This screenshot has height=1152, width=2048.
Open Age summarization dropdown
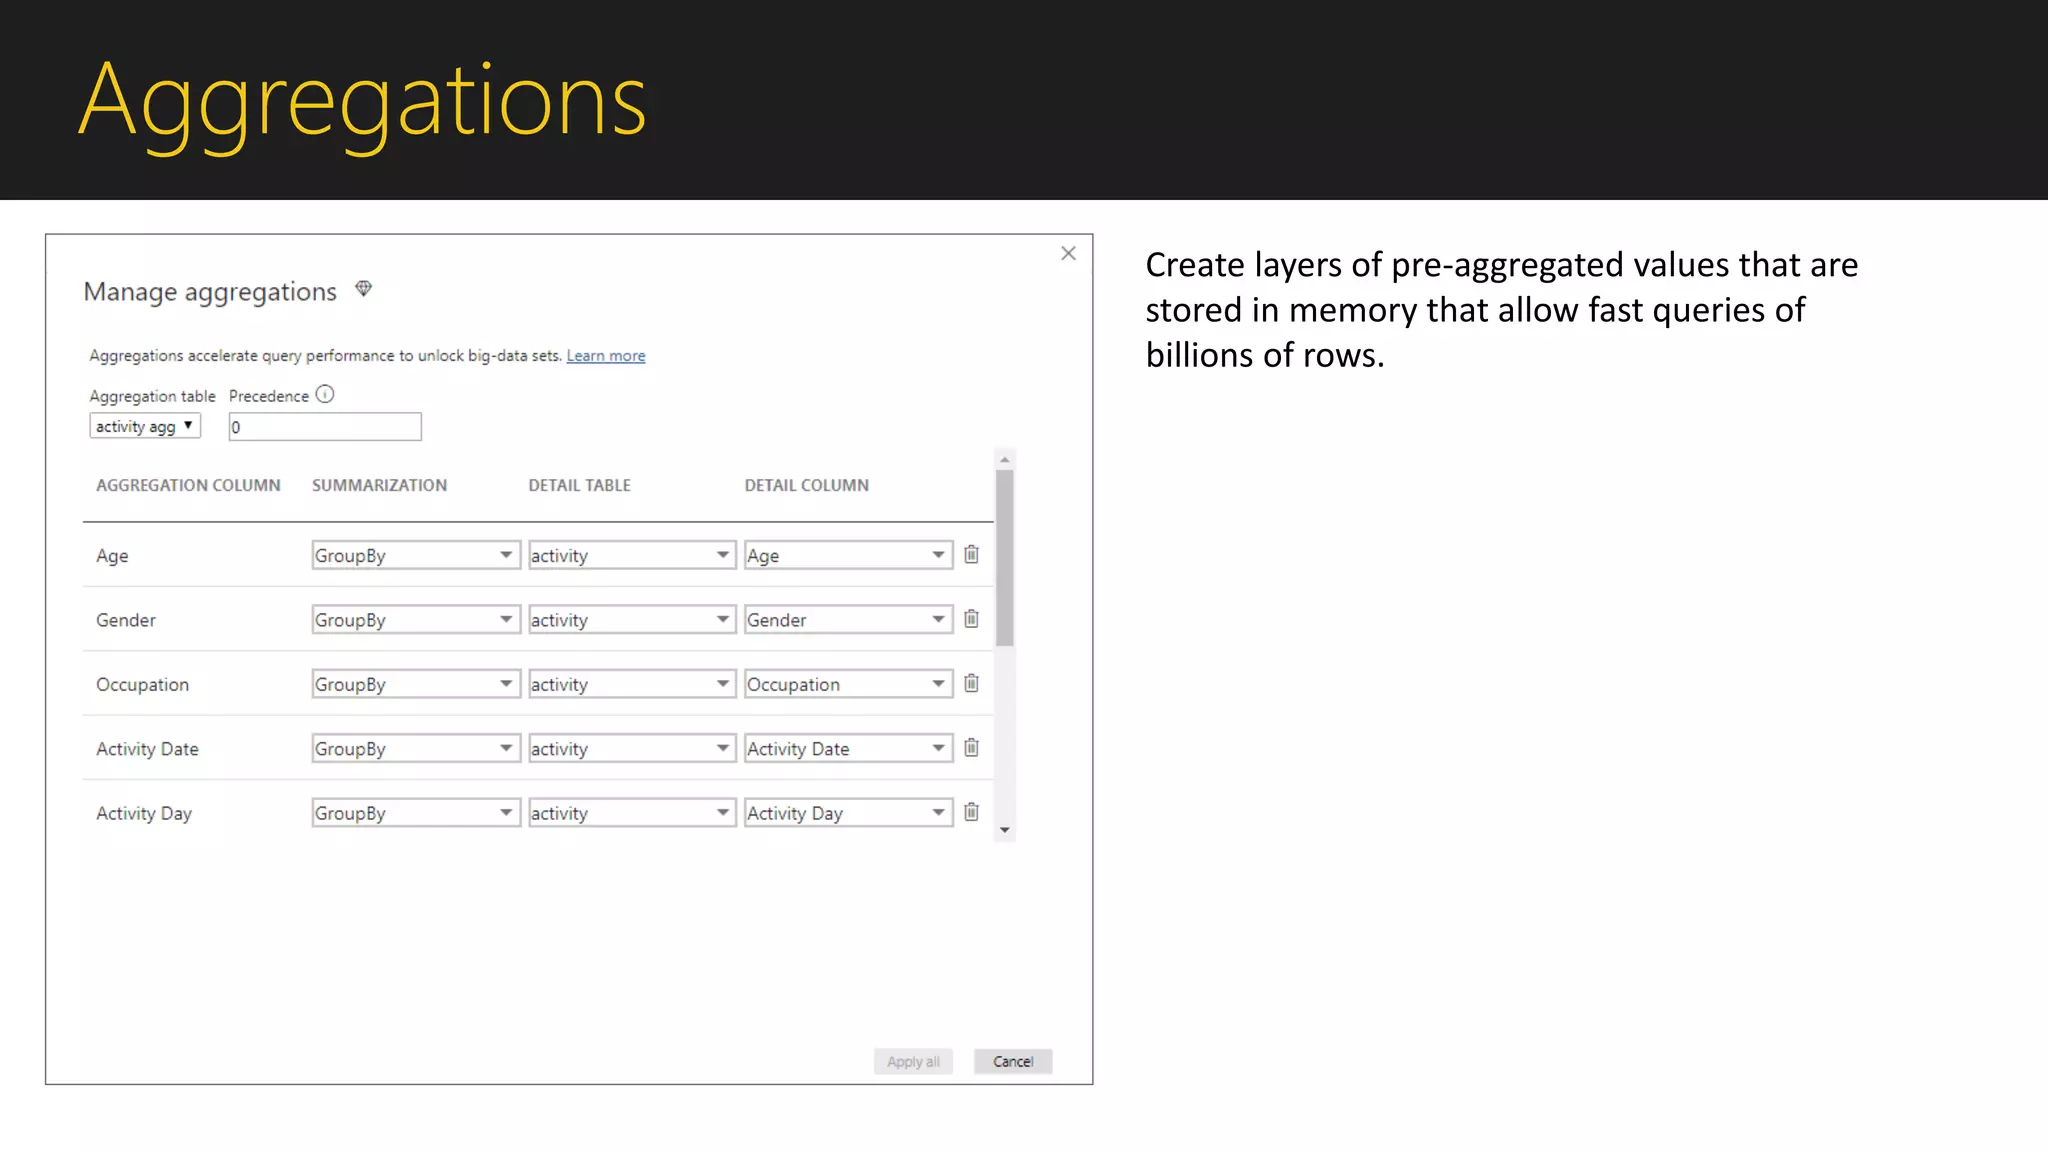click(x=416, y=555)
